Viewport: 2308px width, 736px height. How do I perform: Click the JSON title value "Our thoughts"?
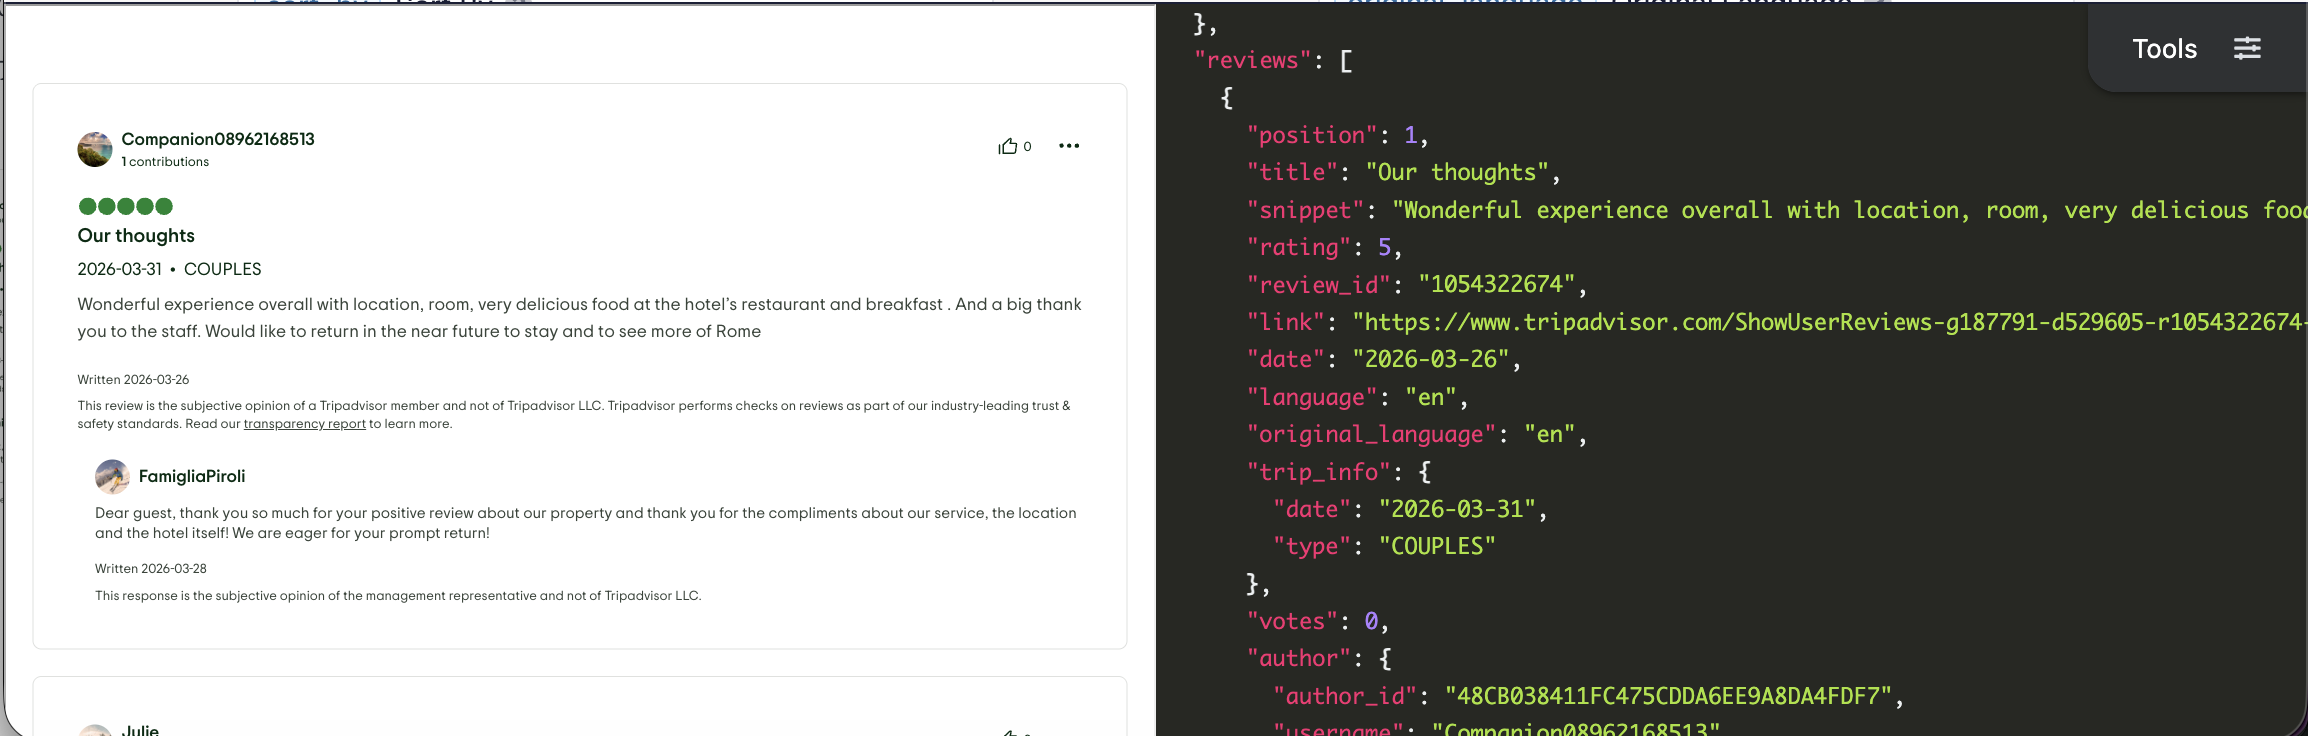point(1456,172)
